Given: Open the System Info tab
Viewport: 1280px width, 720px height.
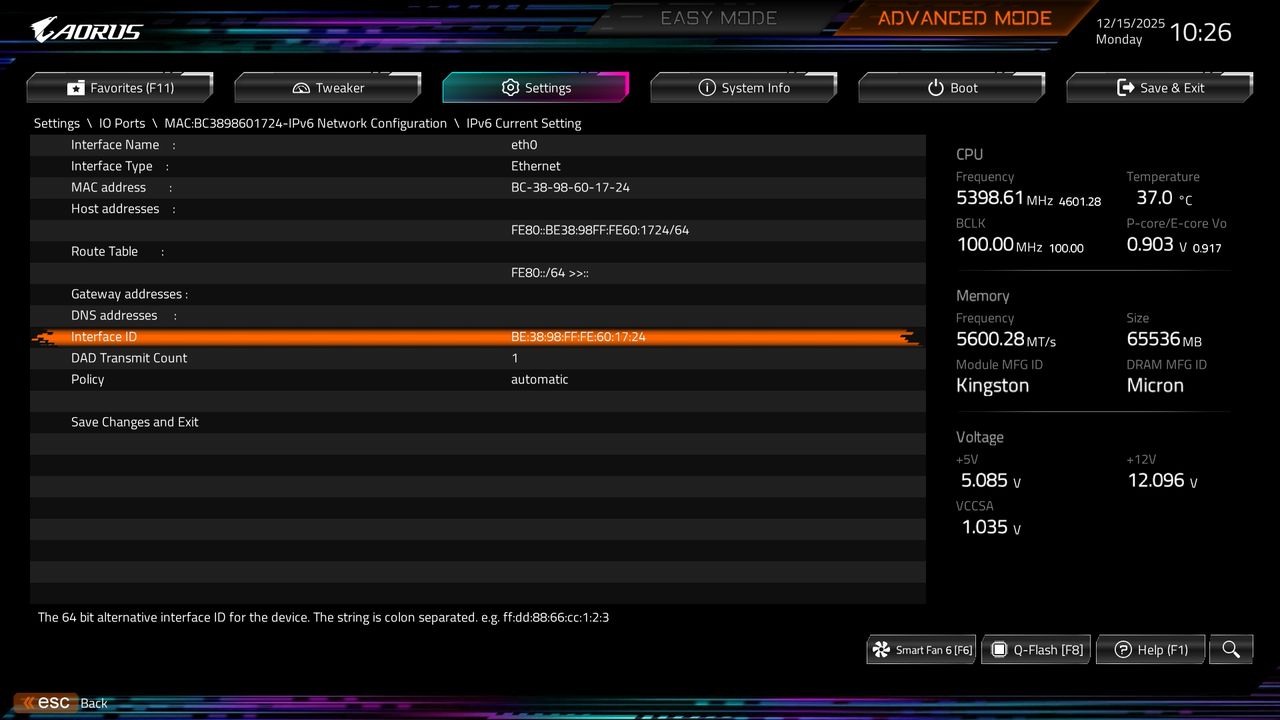Looking at the screenshot, I should click(744, 88).
